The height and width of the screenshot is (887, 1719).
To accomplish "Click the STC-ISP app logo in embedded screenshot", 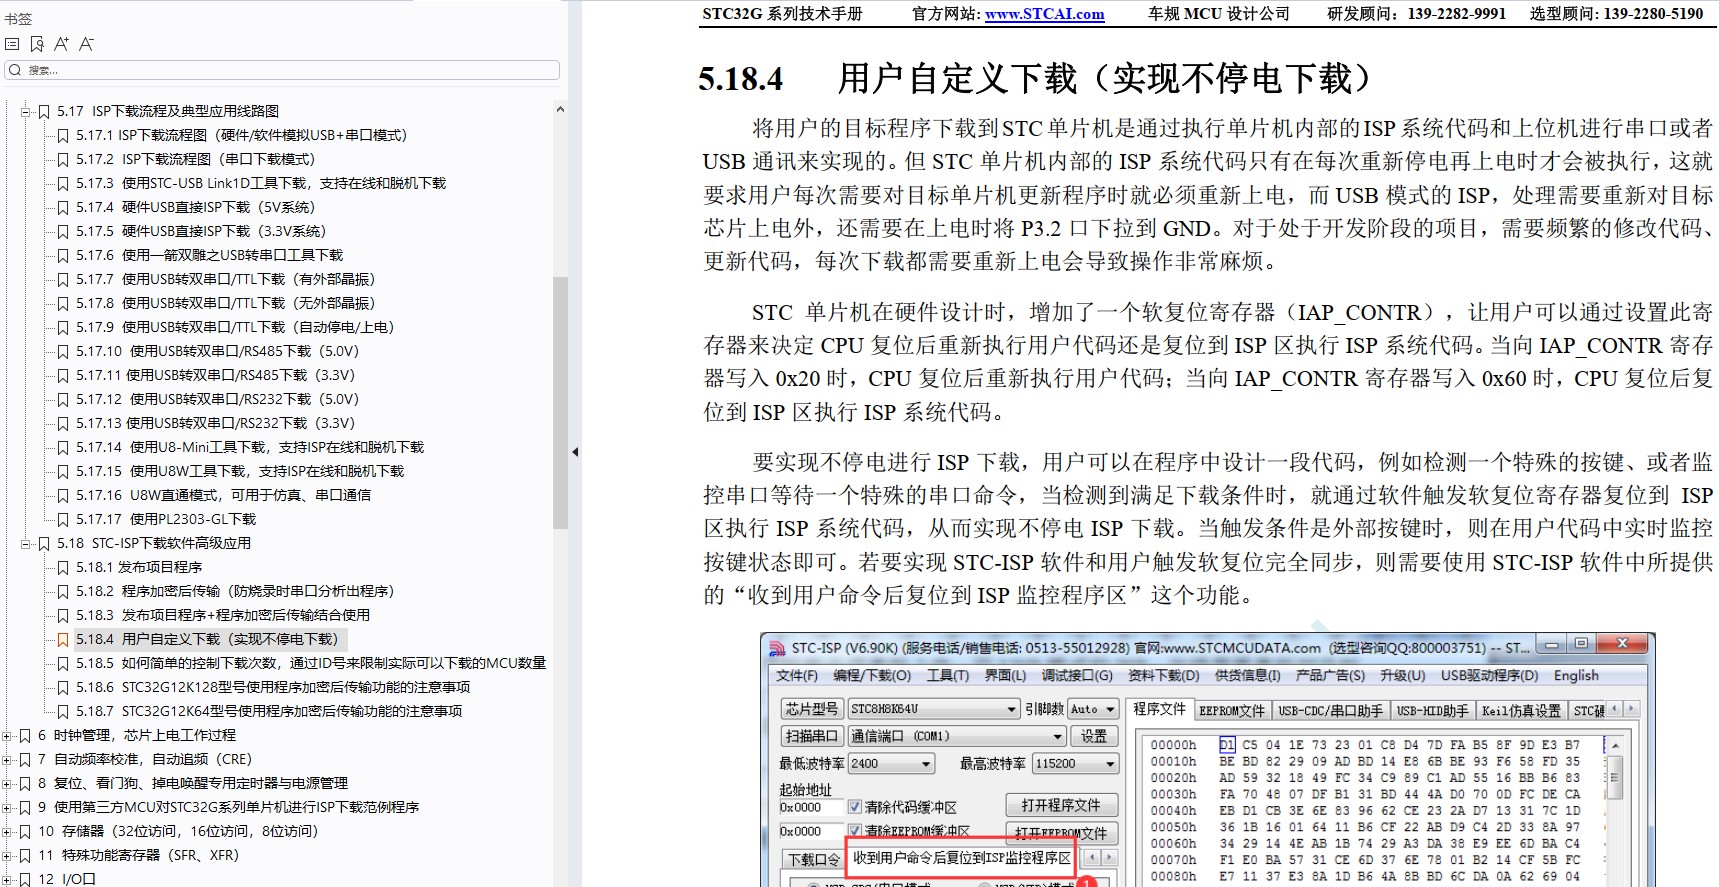I will click(777, 648).
